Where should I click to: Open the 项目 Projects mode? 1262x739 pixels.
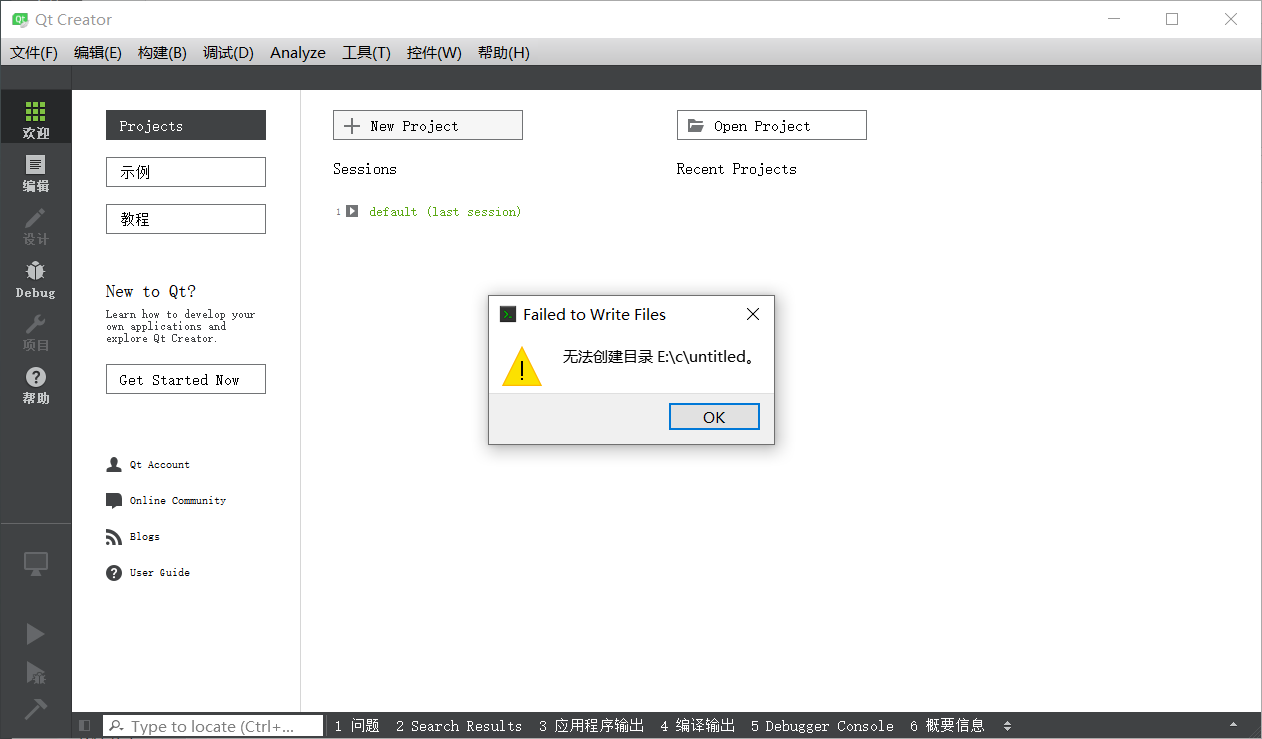click(x=36, y=331)
